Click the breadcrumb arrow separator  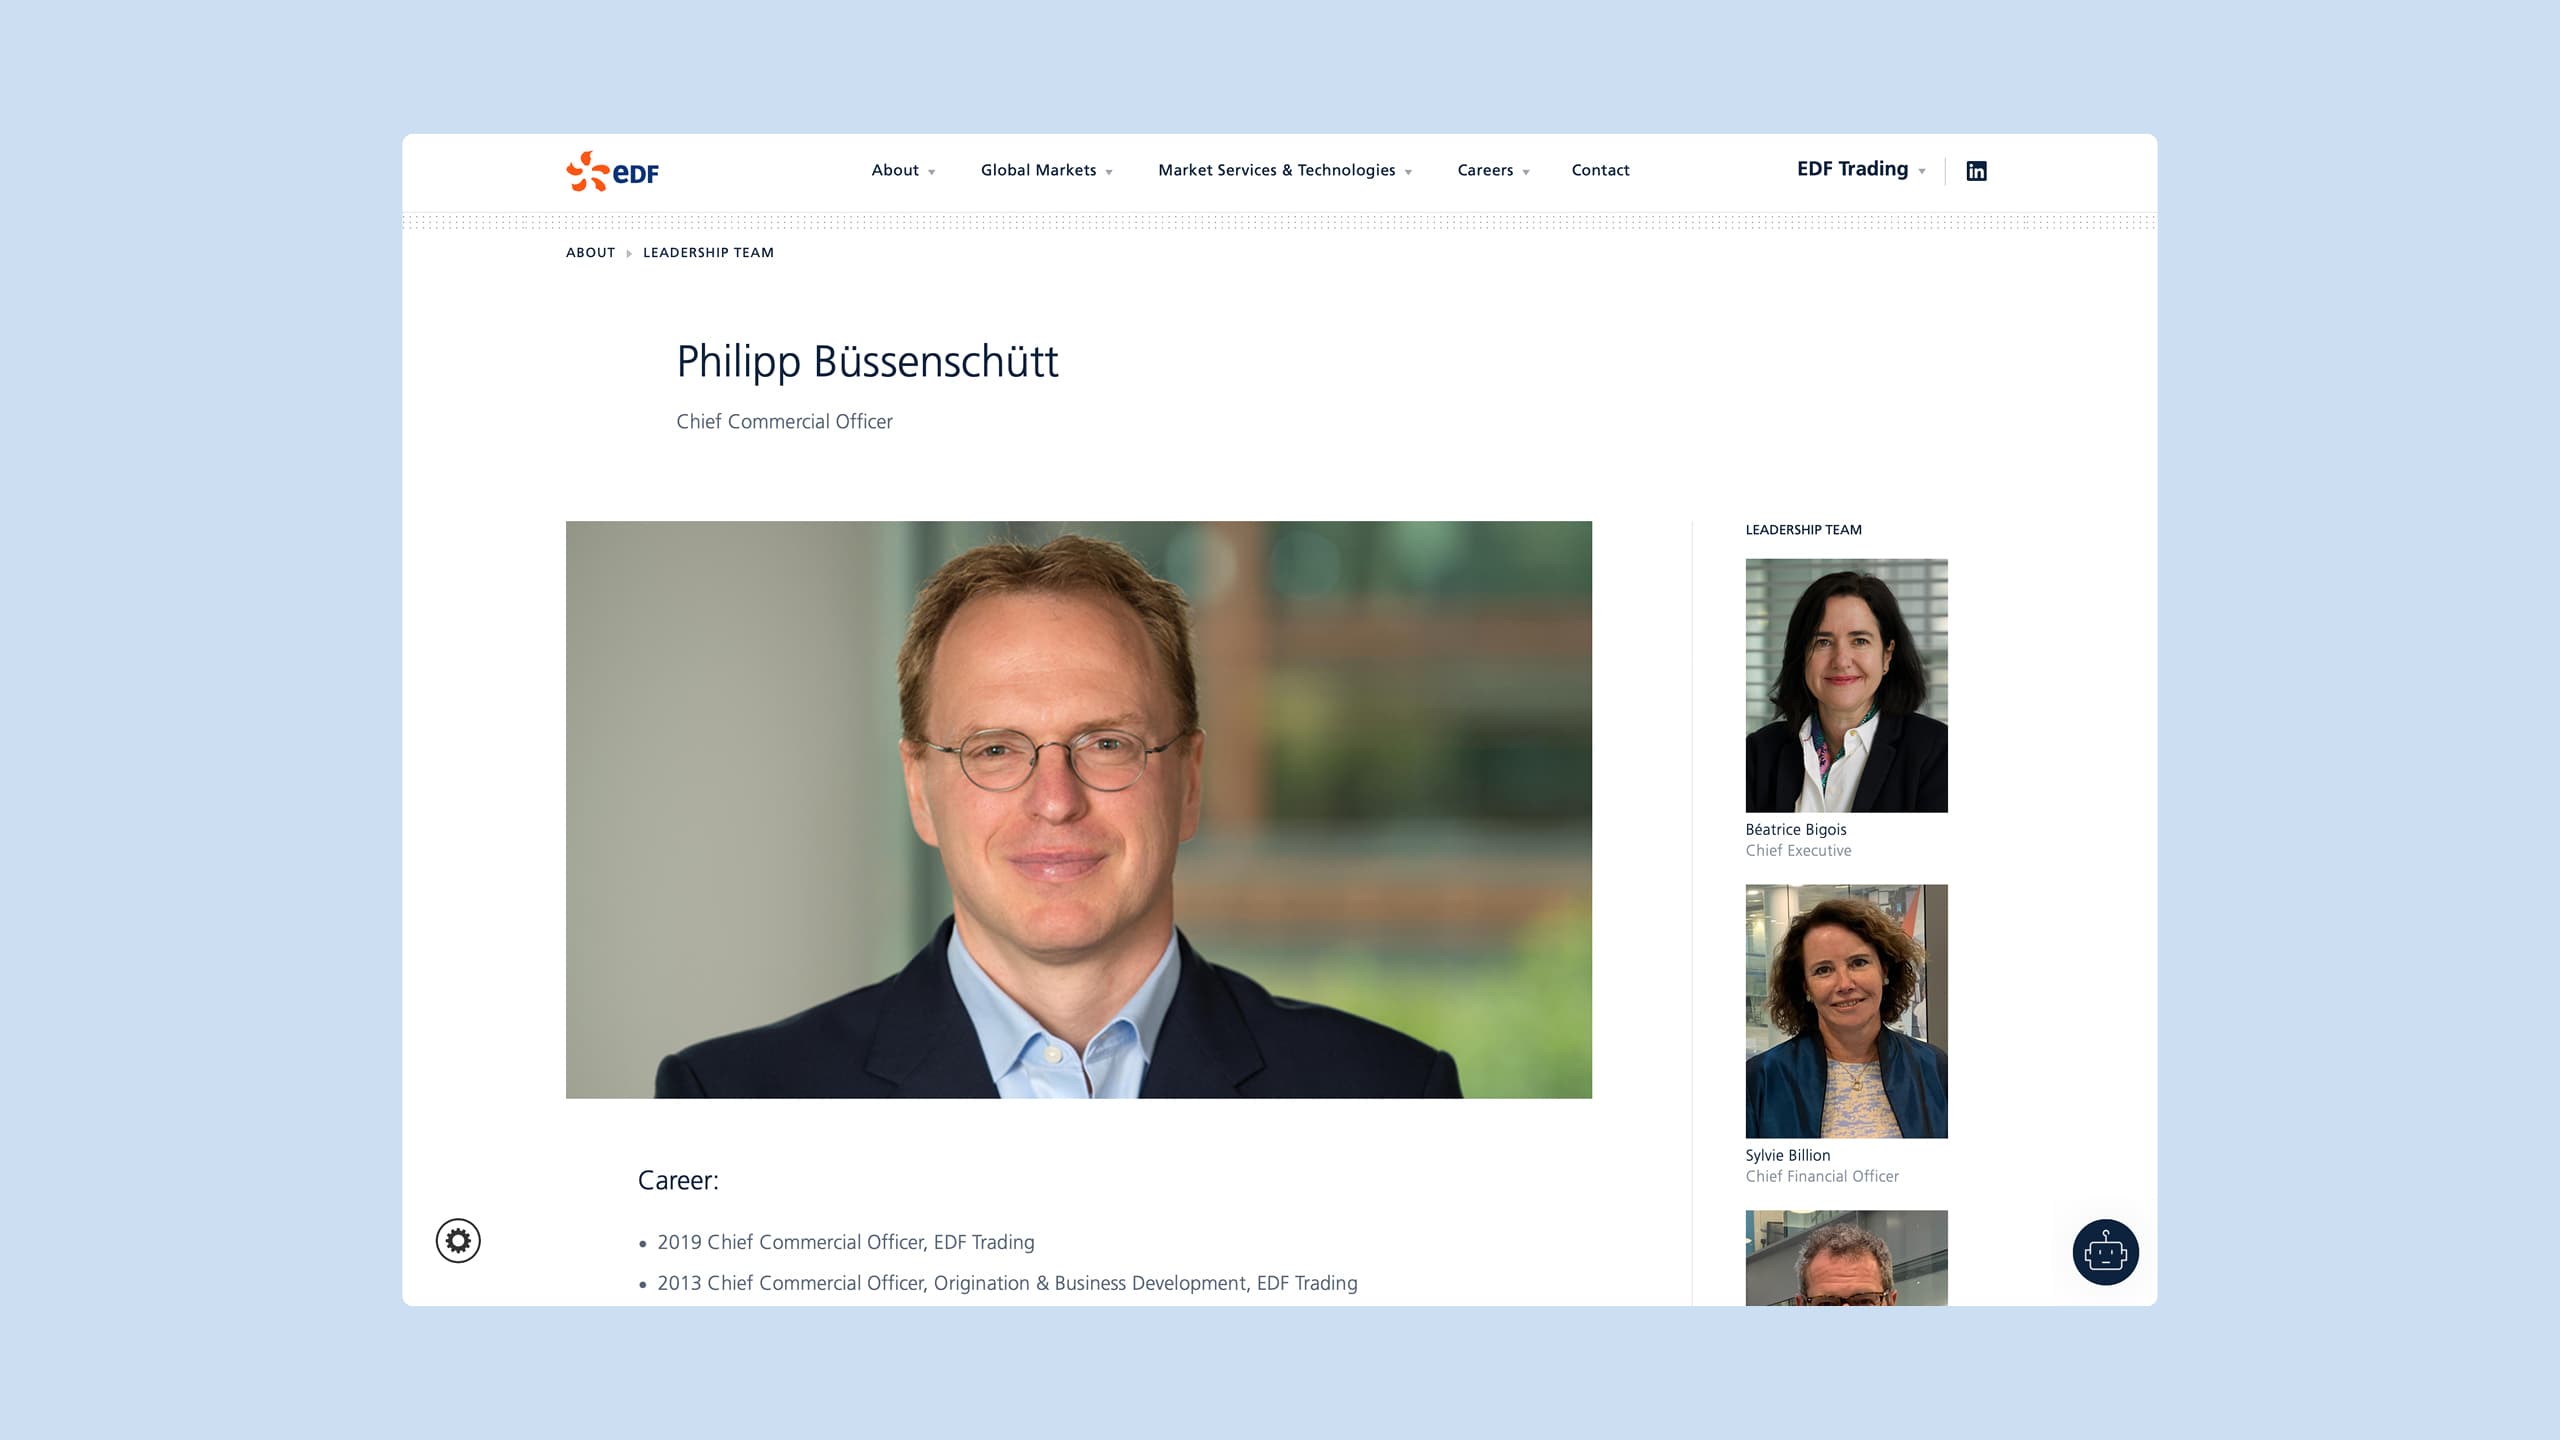tap(629, 254)
